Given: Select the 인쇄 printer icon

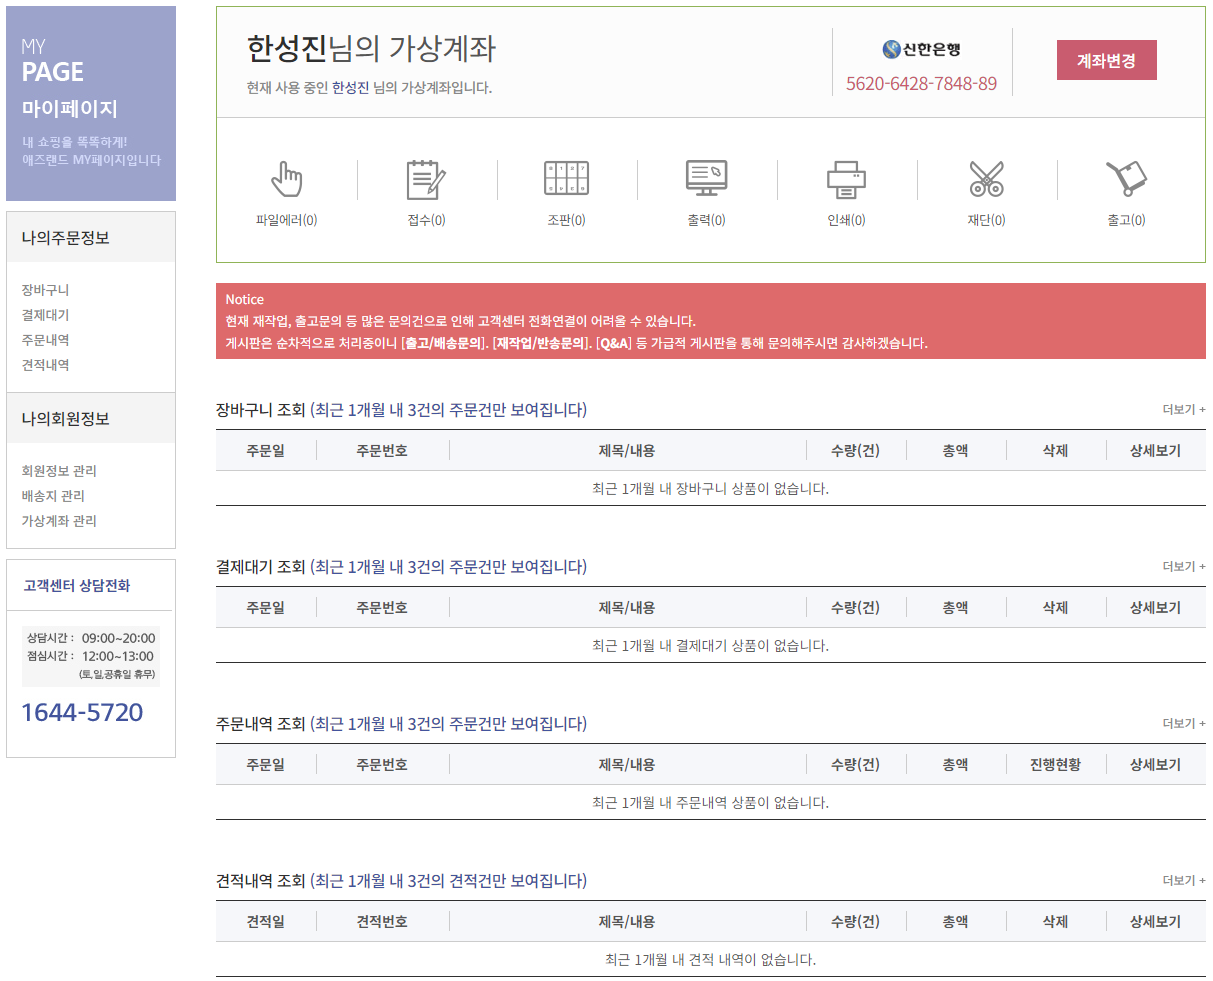Looking at the screenshot, I should [846, 179].
